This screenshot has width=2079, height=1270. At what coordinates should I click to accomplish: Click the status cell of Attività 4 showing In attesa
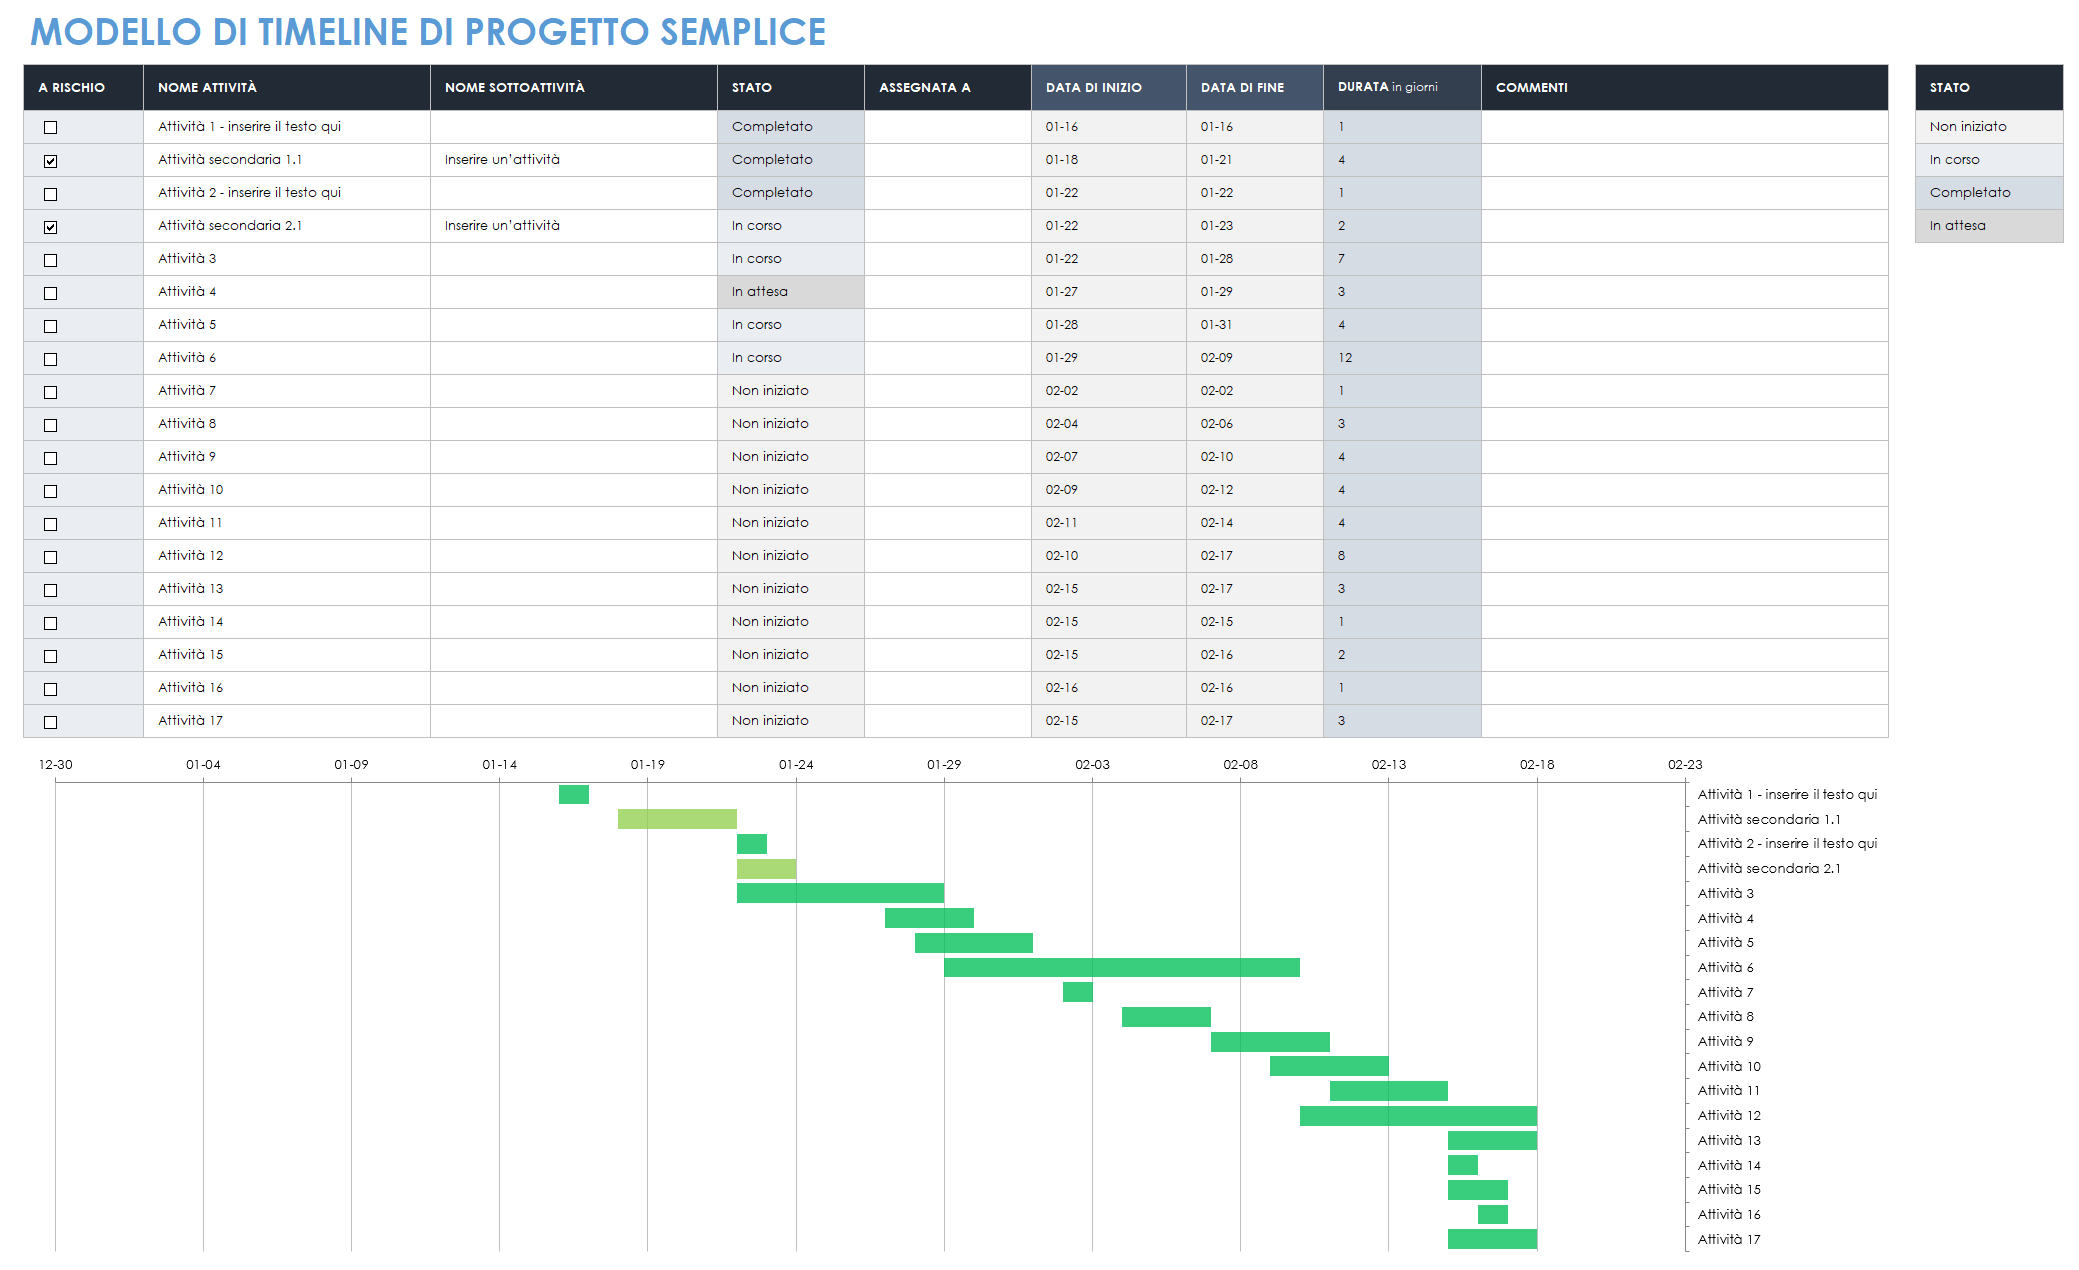pos(791,292)
